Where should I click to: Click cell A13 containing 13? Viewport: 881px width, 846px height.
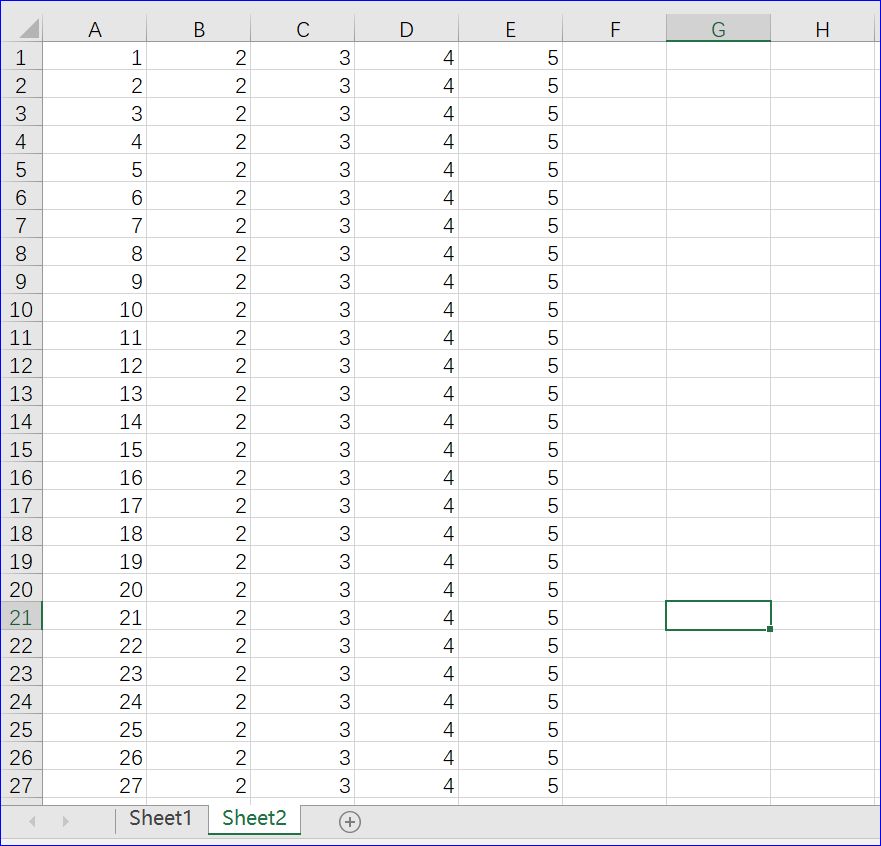click(x=94, y=393)
